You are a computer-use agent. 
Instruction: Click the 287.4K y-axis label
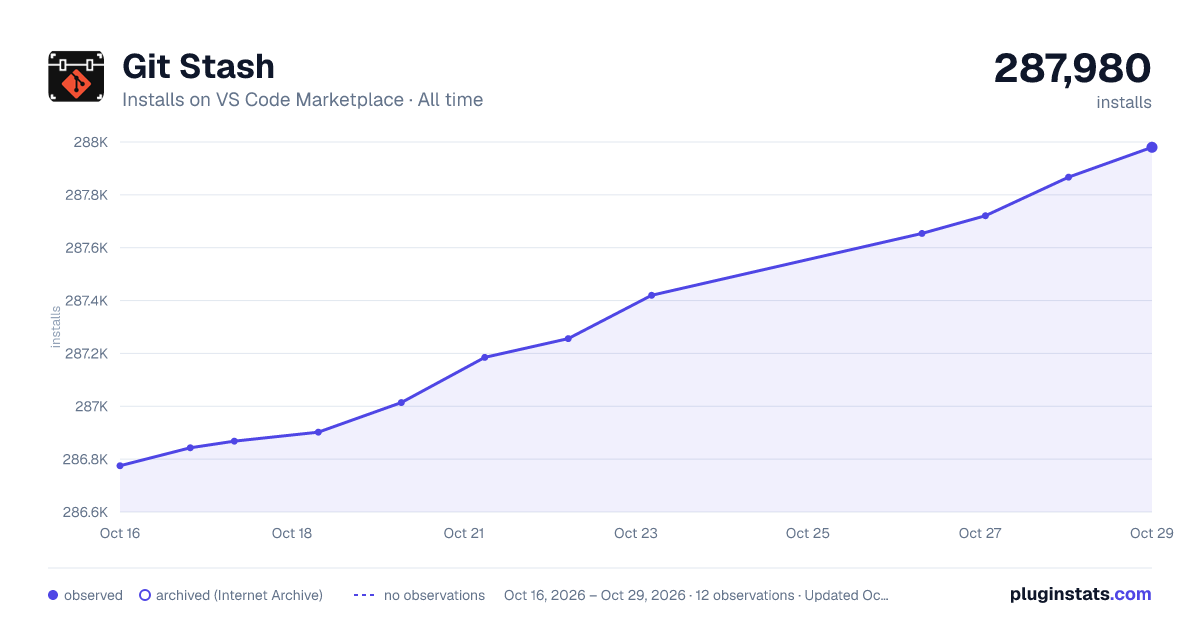[86, 301]
